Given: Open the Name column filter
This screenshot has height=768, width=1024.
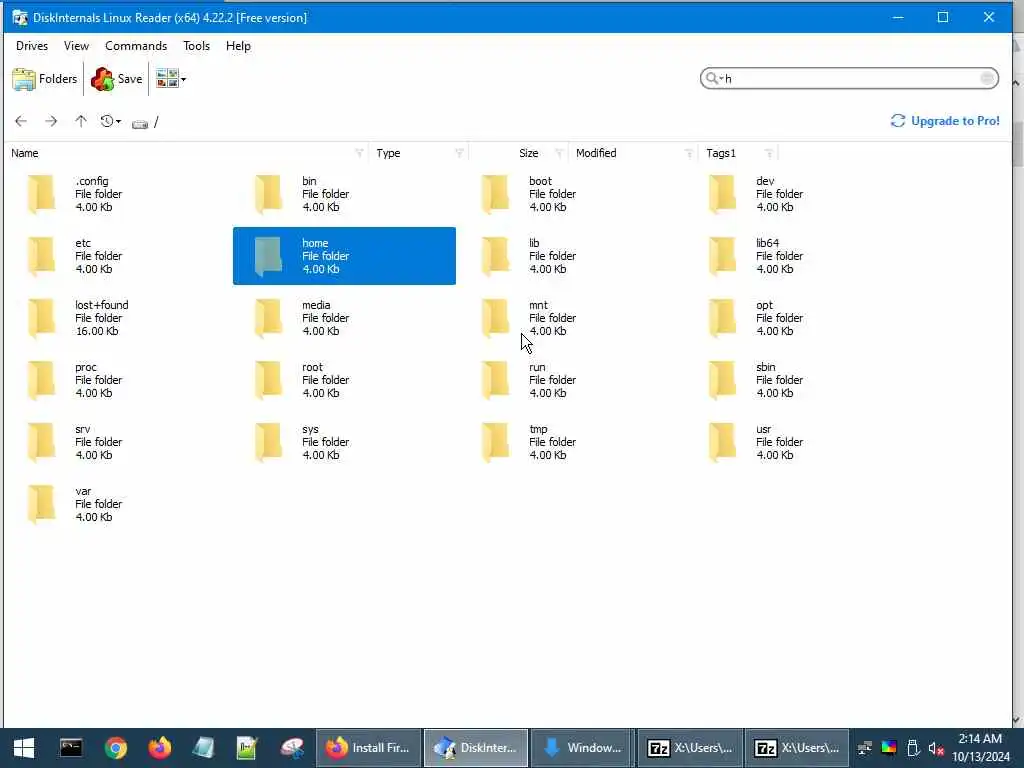Looking at the screenshot, I should click(x=359, y=153).
